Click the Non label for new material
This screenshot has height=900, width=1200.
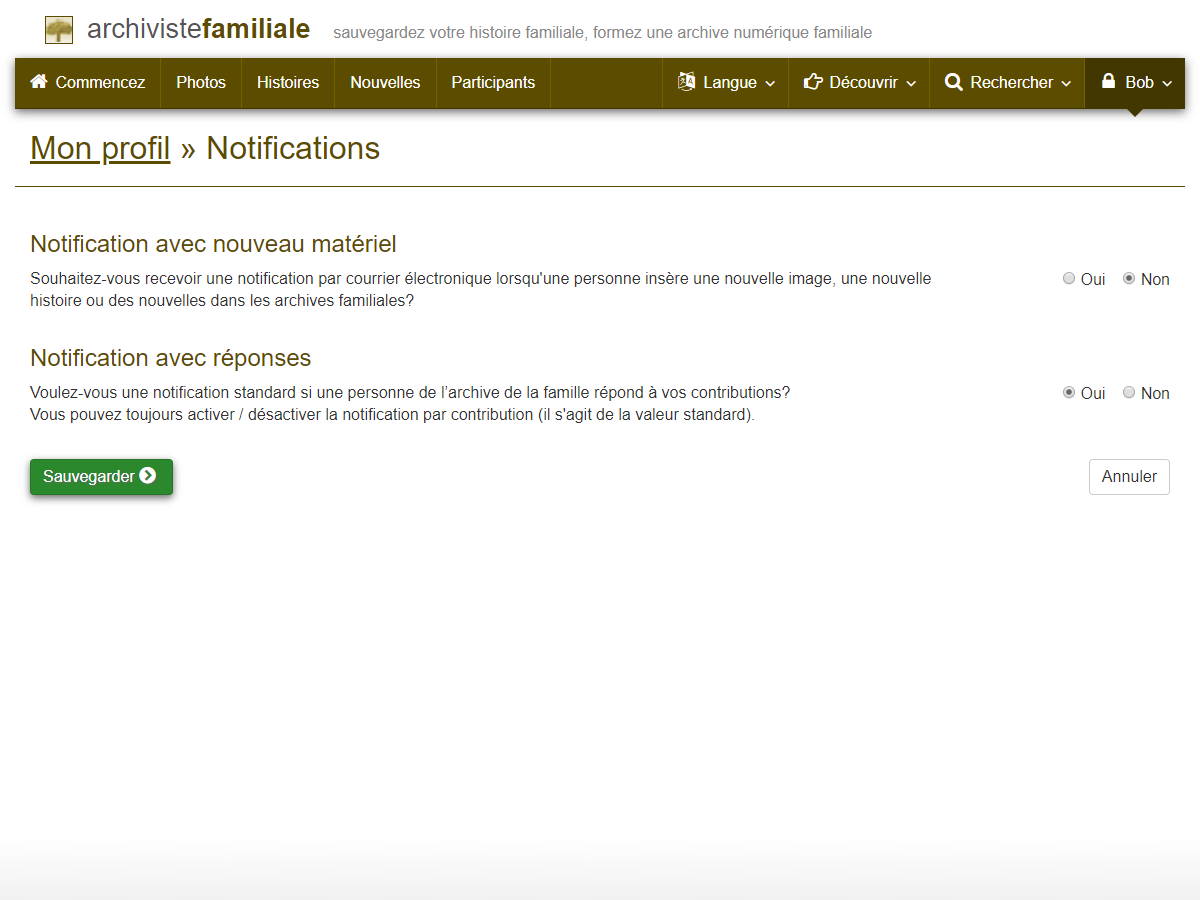(x=1155, y=279)
